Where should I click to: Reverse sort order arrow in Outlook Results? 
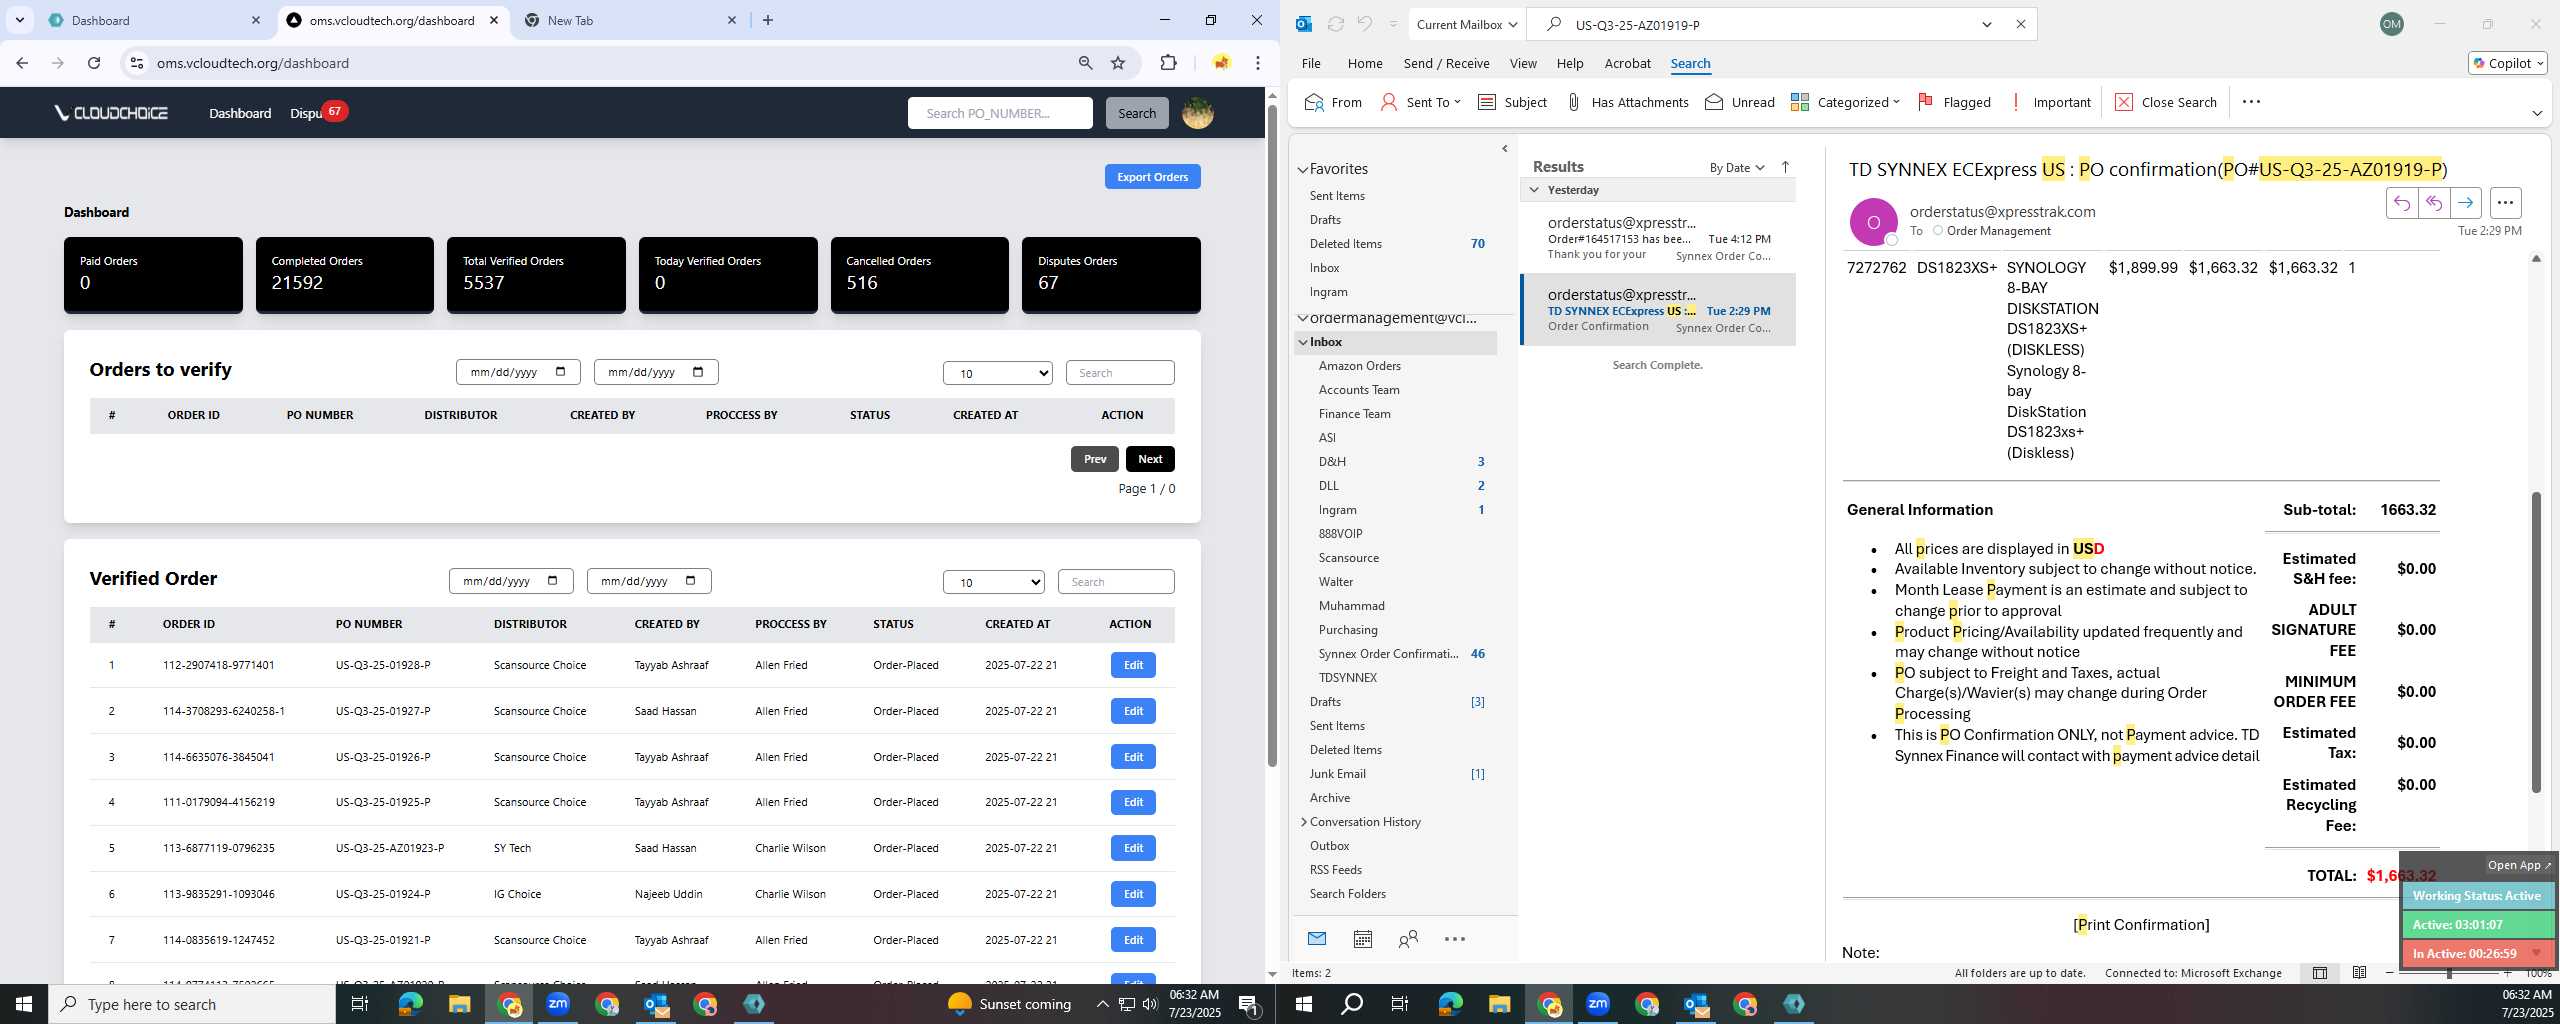[x=1785, y=167]
